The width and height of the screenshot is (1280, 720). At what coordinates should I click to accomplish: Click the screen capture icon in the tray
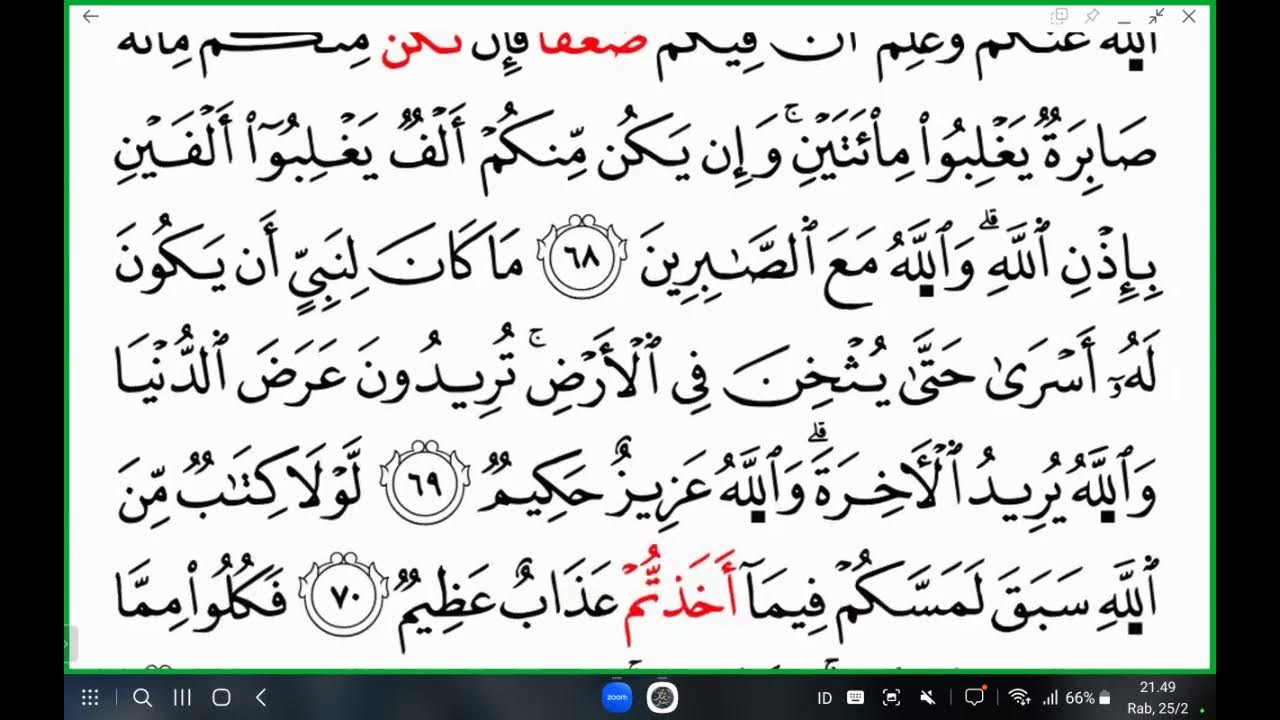892,698
